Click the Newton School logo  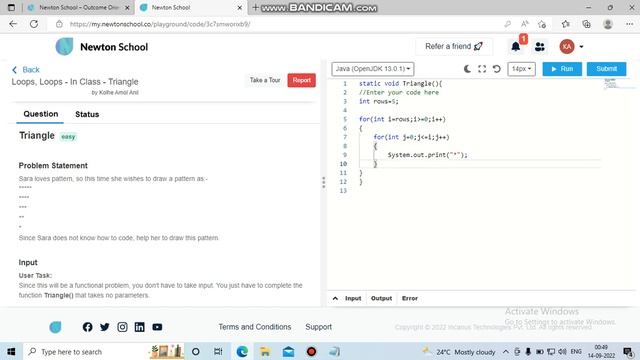click(x=102, y=47)
